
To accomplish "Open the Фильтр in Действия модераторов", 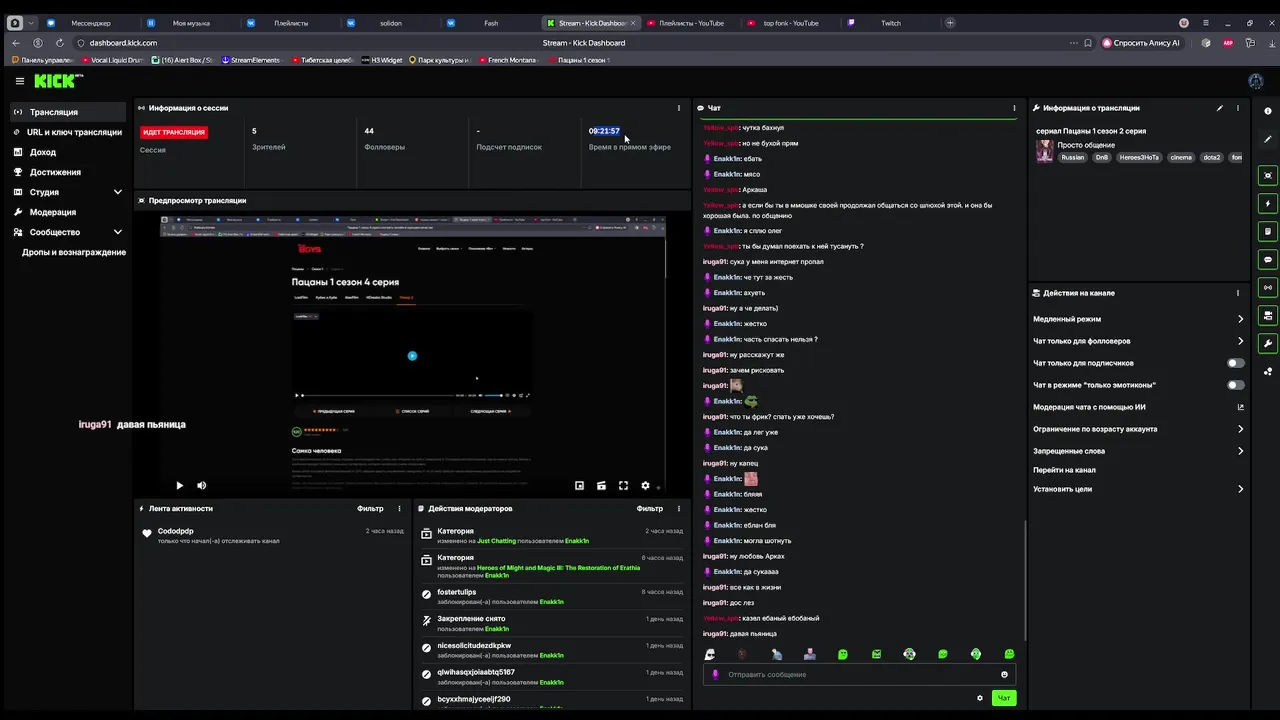I will [650, 508].
